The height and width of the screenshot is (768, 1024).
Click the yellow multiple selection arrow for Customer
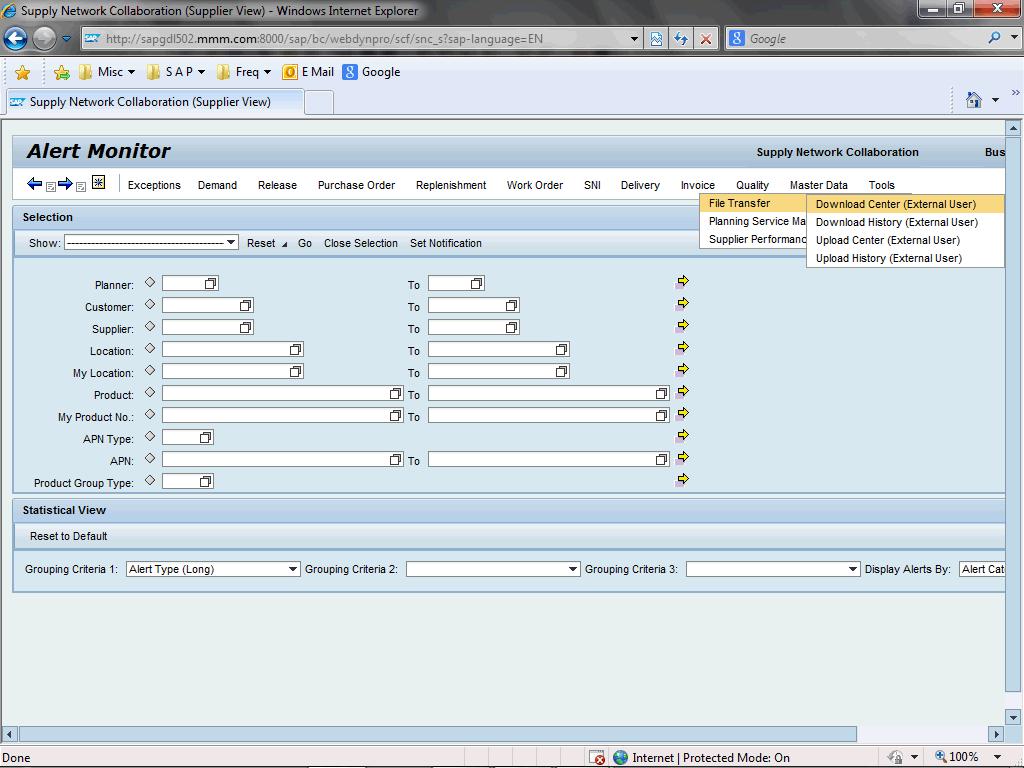click(682, 304)
